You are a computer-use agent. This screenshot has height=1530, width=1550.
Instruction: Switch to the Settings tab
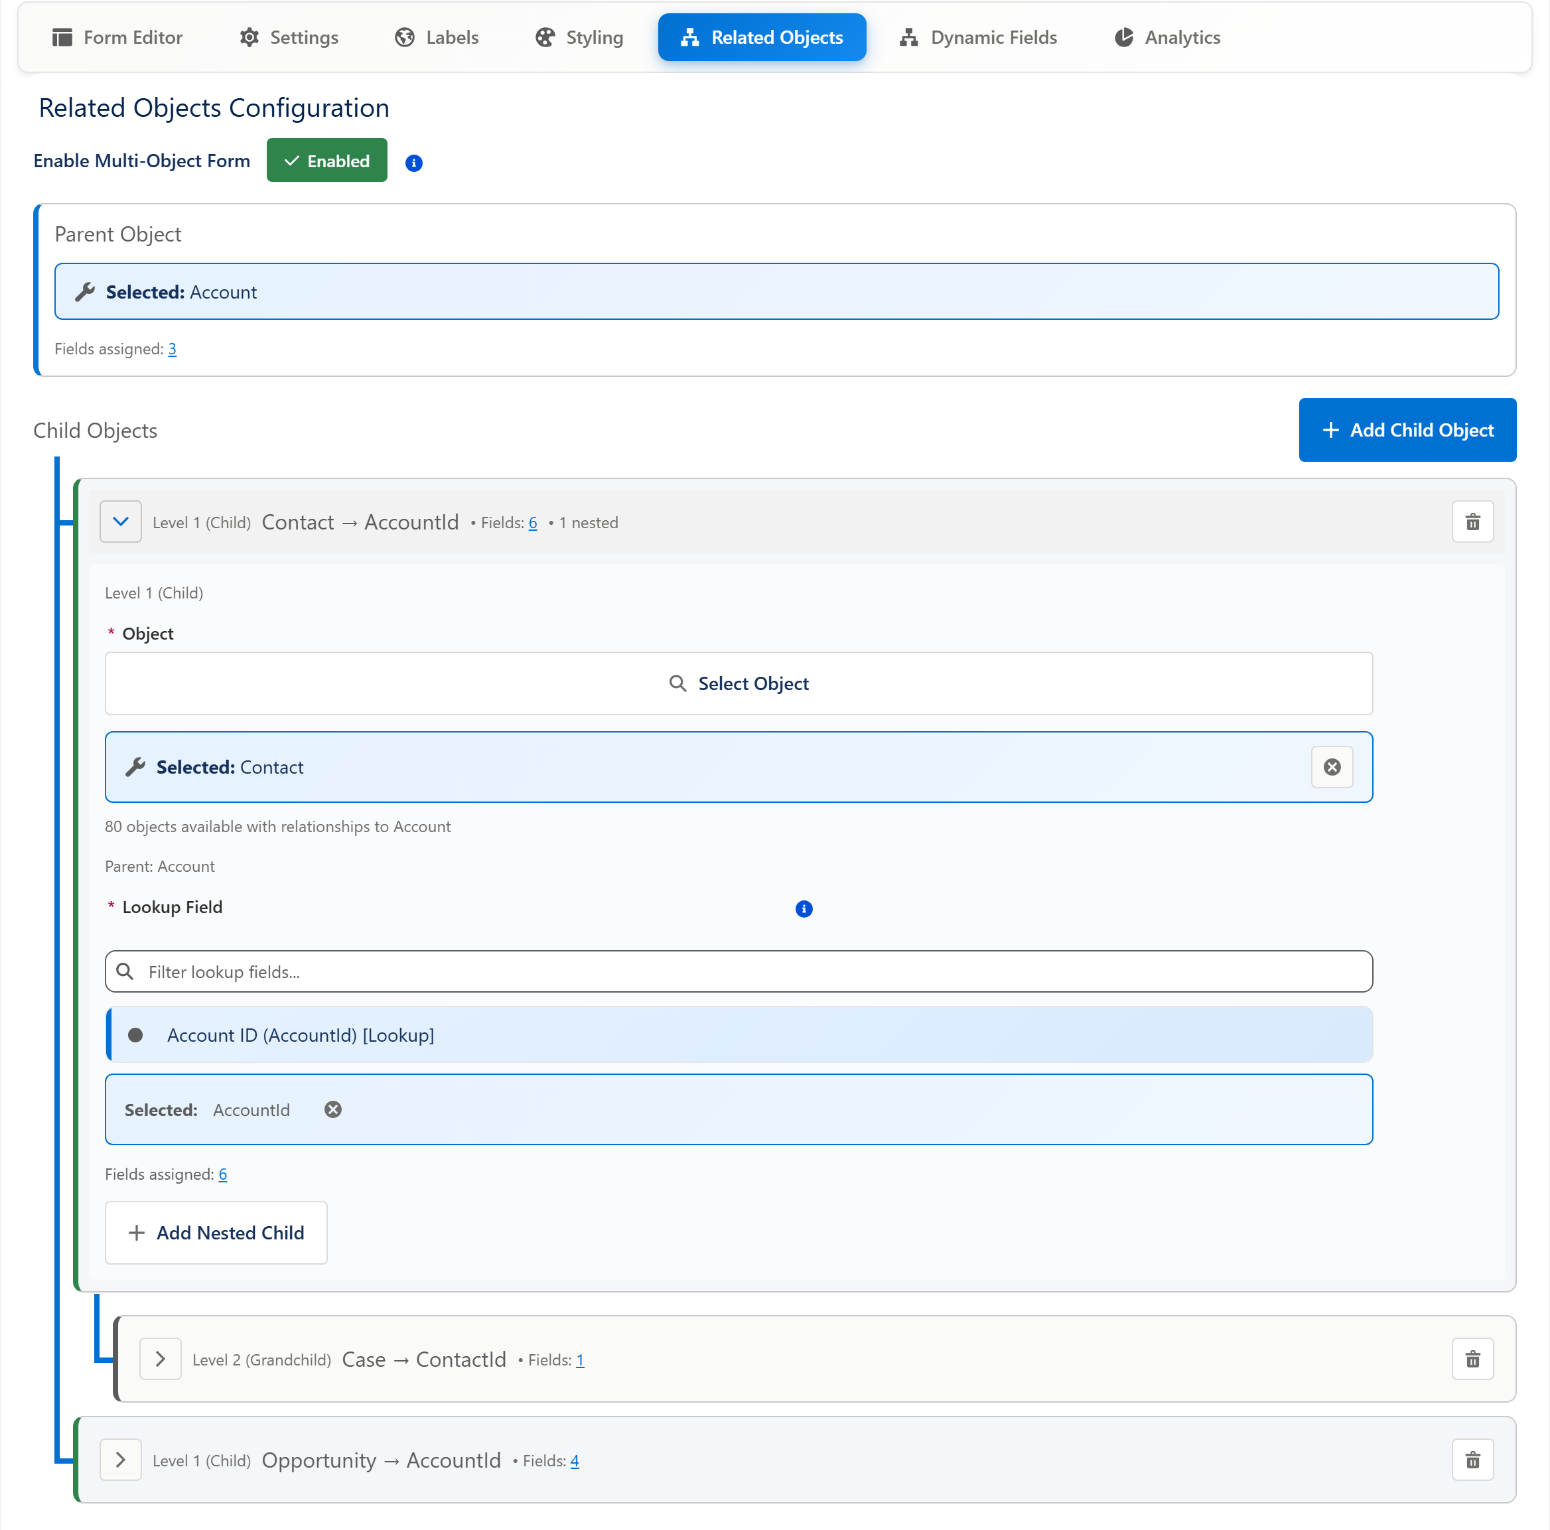289,37
